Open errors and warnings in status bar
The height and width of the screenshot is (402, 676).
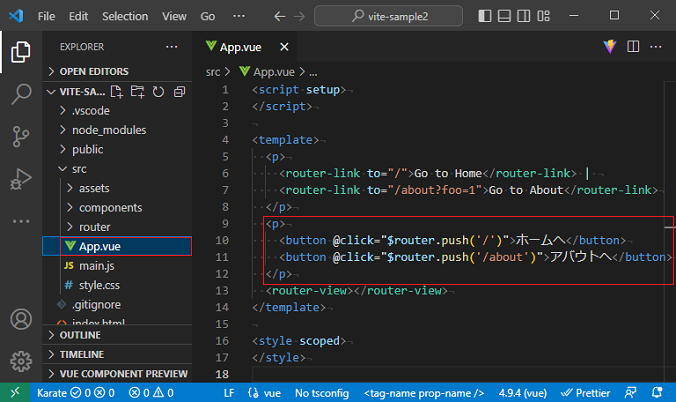pyautogui.click(x=151, y=393)
